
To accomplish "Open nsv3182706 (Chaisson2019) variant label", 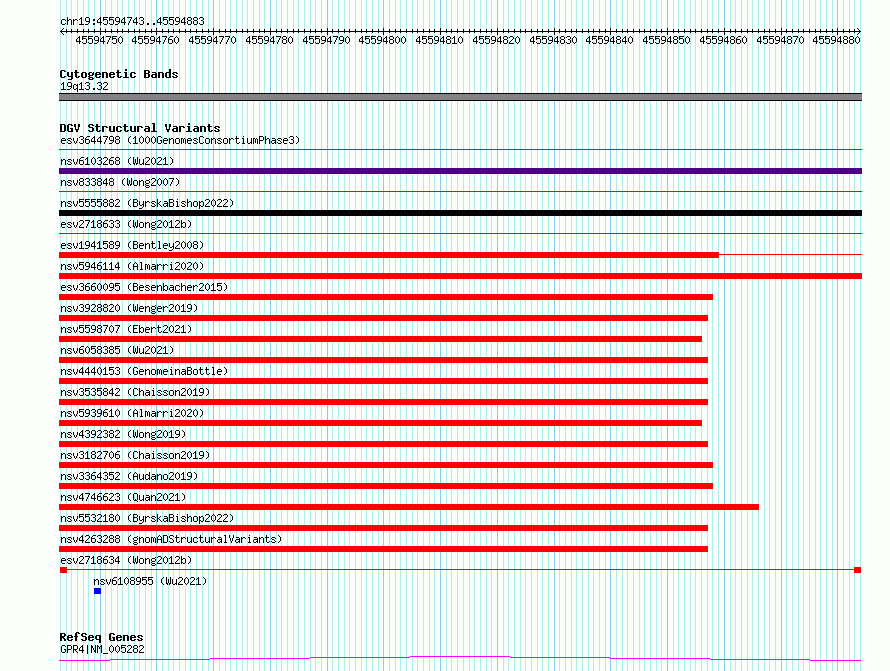I will (x=135, y=455).
